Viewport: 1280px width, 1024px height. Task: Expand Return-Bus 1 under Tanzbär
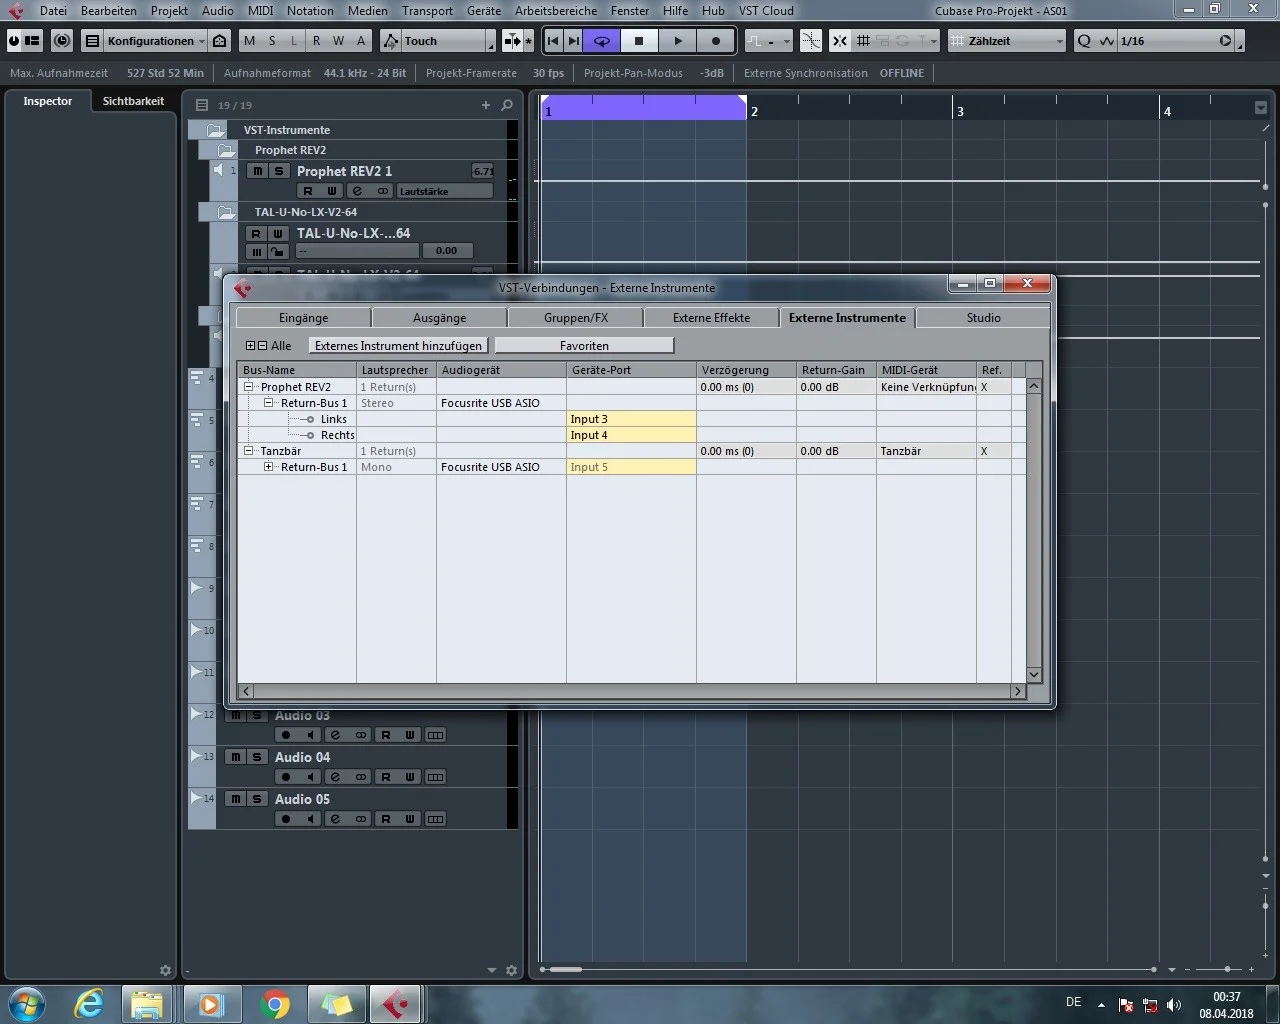pyautogui.click(x=269, y=467)
